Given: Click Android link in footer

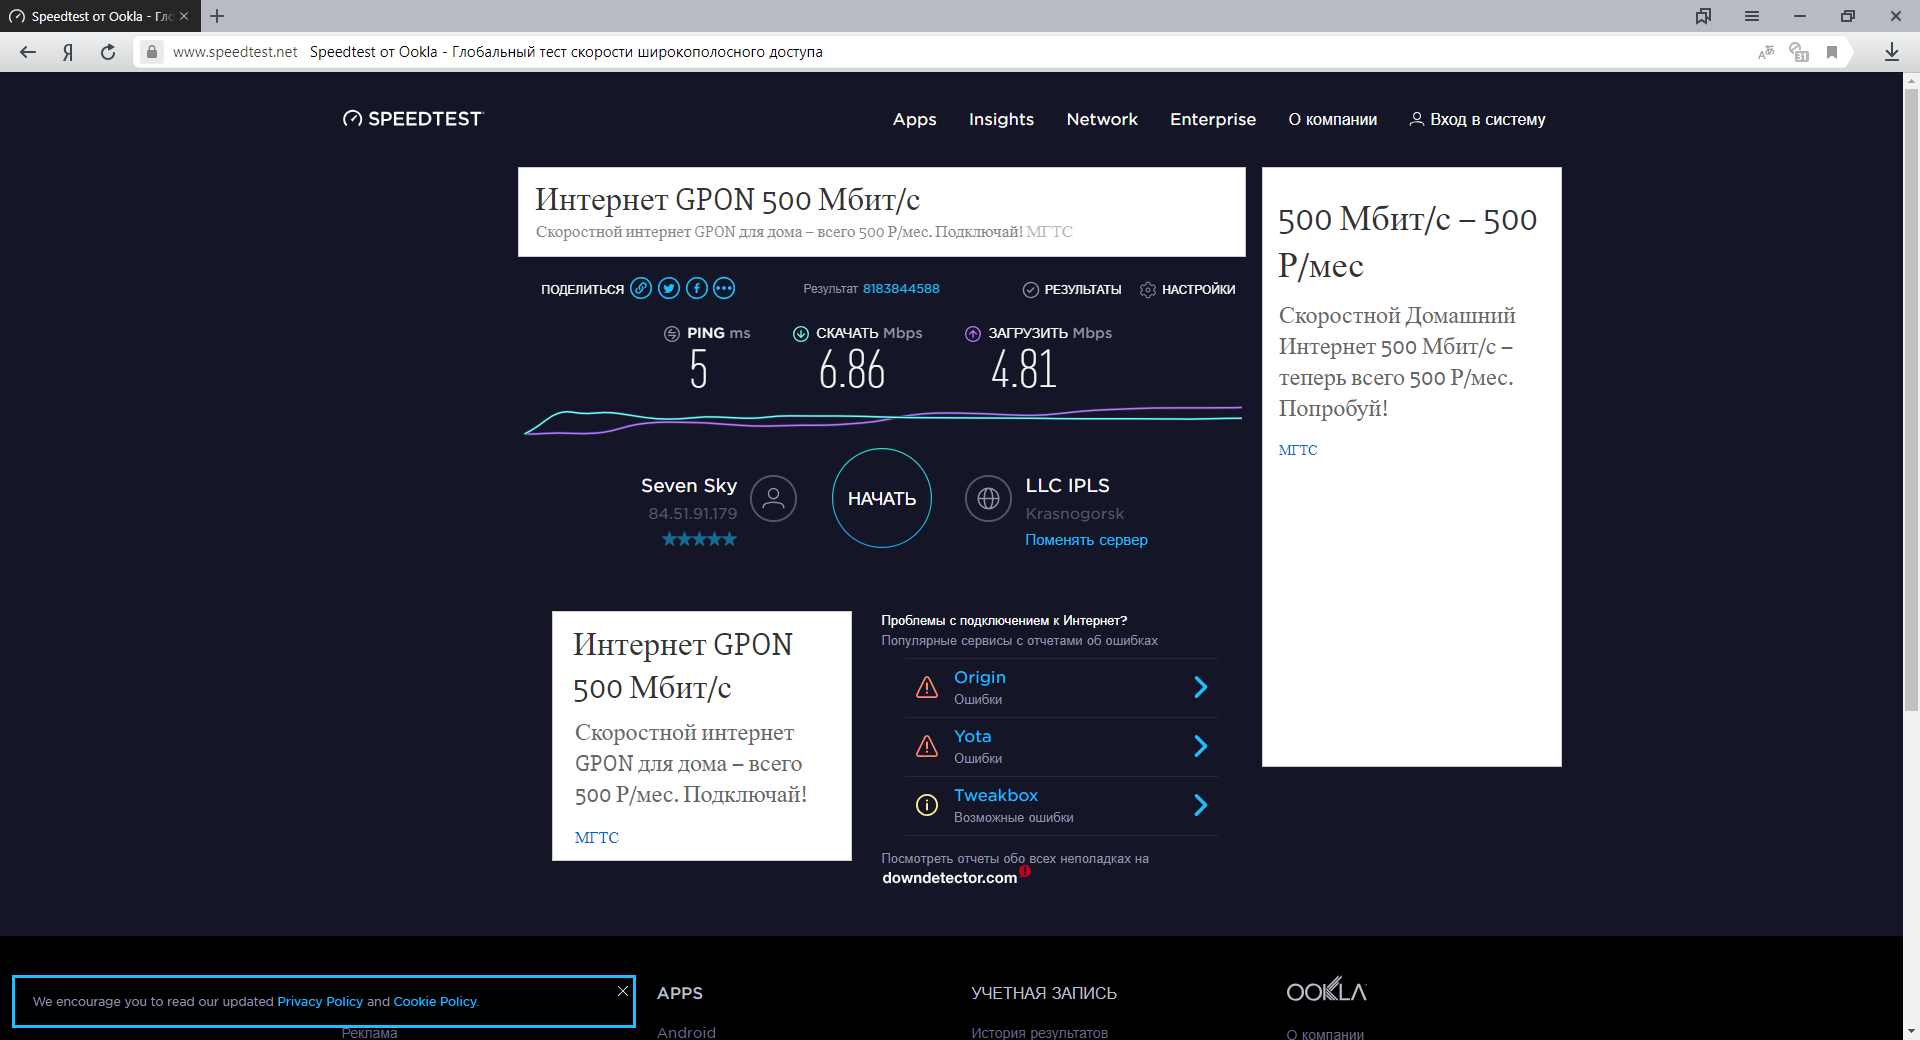Looking at the screenshot, I should click(686, 1032).
